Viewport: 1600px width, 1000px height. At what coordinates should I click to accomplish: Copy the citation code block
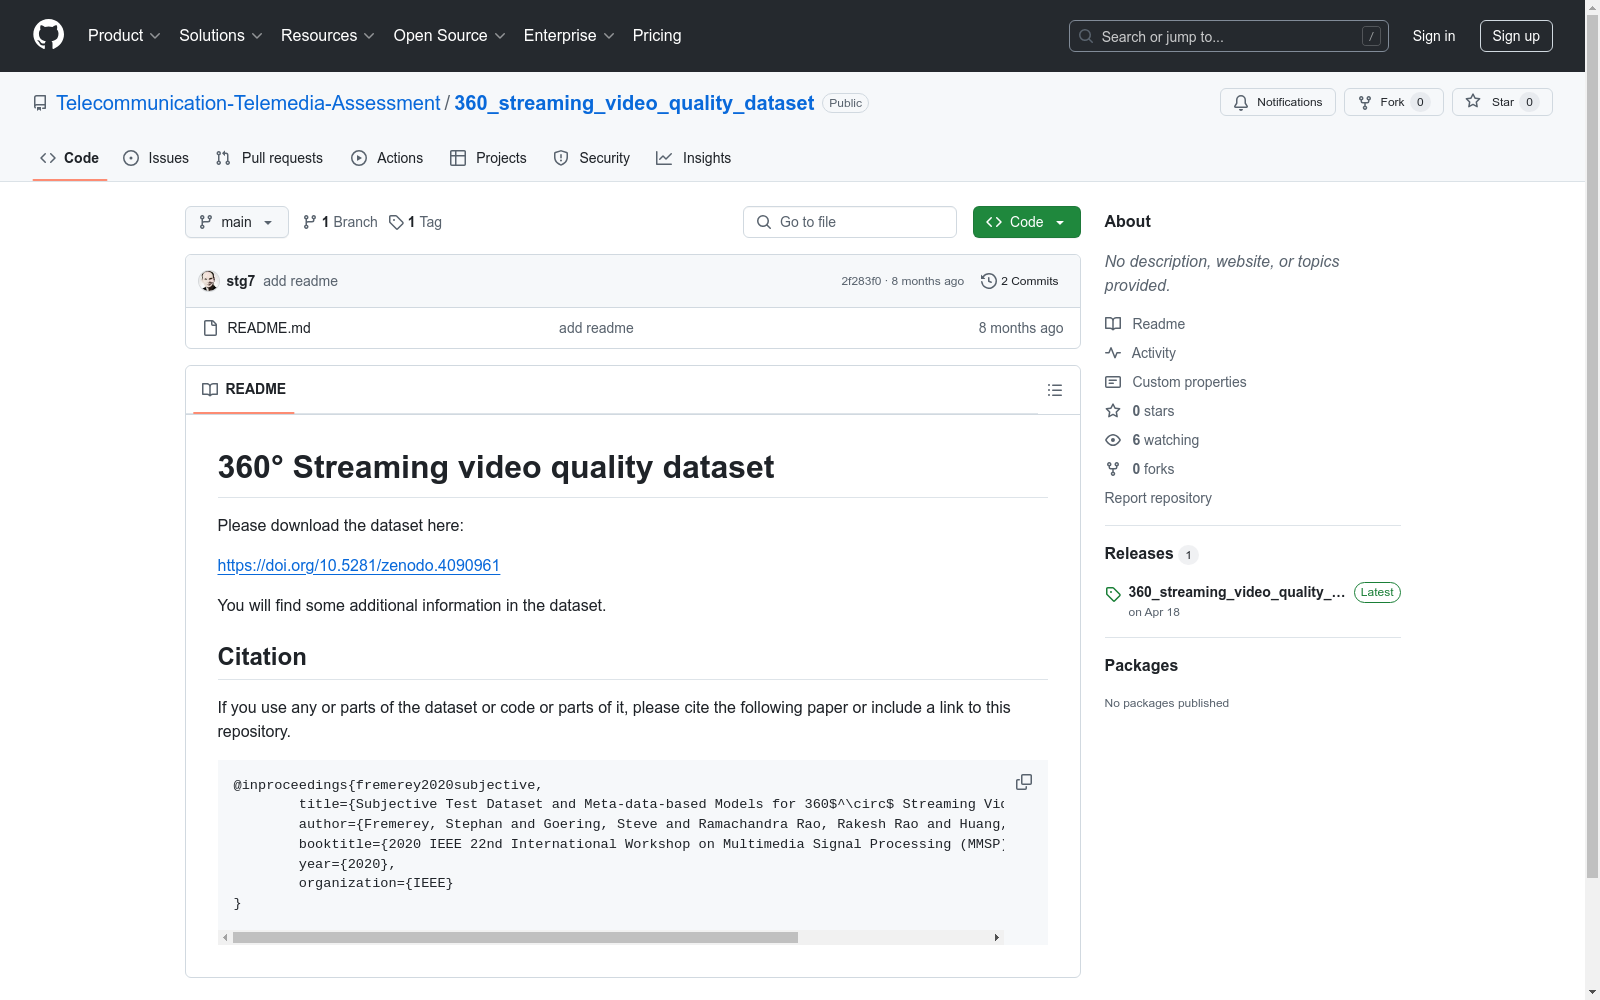pos(1024,782)
